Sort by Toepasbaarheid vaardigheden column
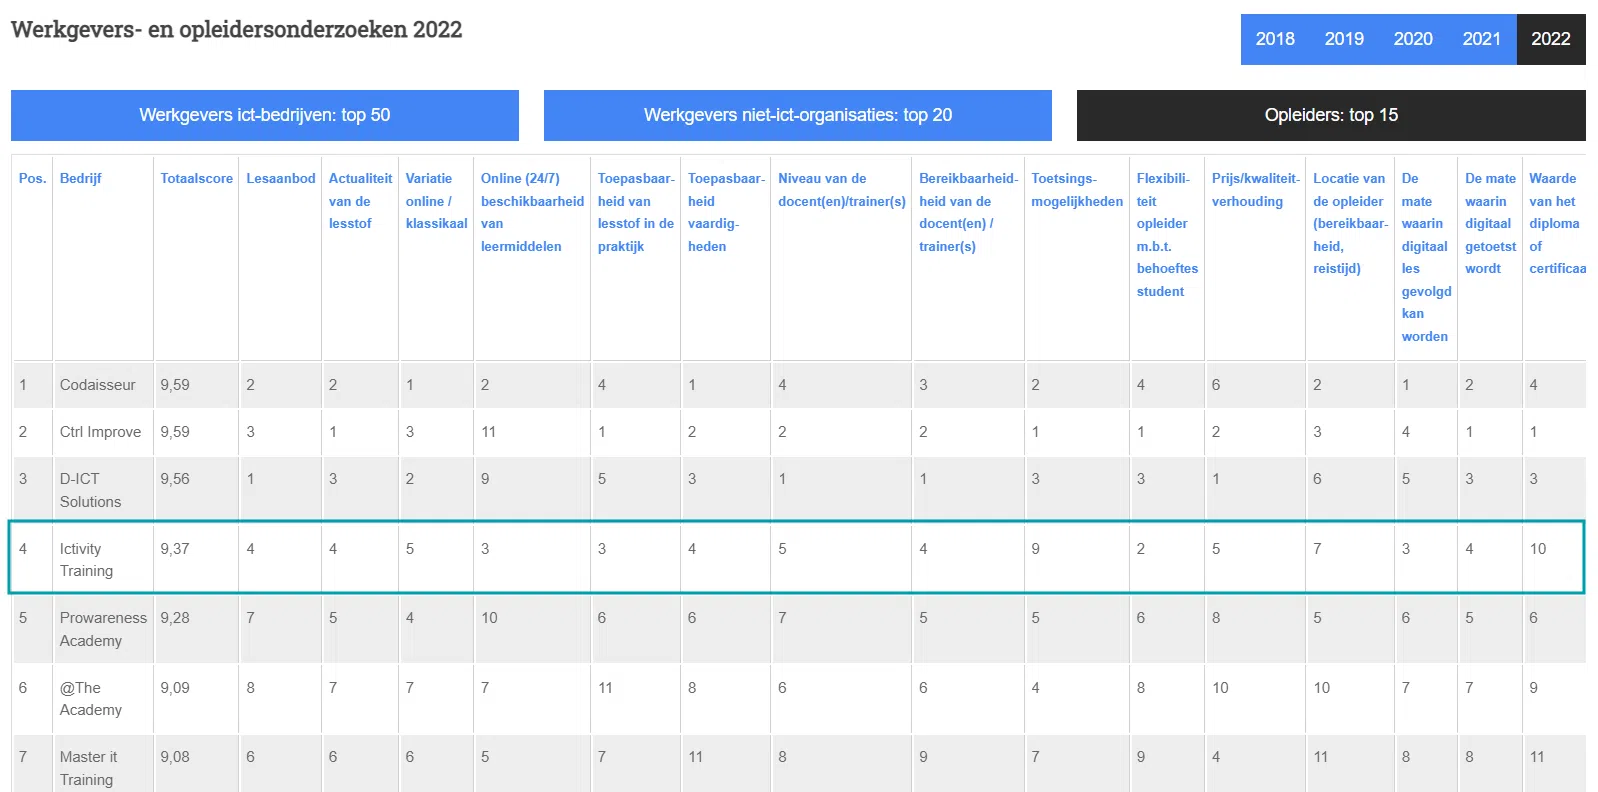Viewport: 1598px width, 792px height. pyautogui.click(x=726, y=212)
